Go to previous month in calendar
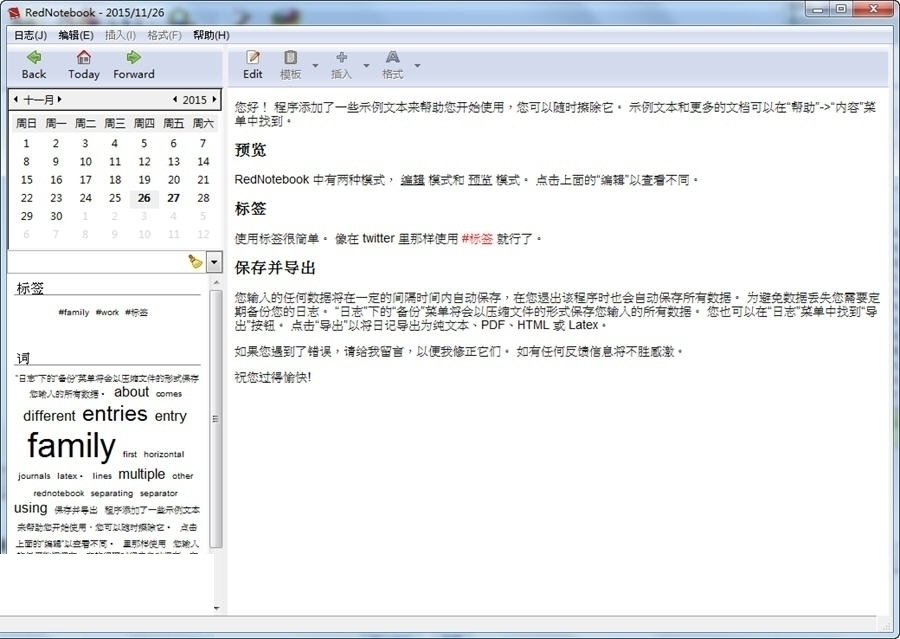The image size is (900, 639). 15,99
